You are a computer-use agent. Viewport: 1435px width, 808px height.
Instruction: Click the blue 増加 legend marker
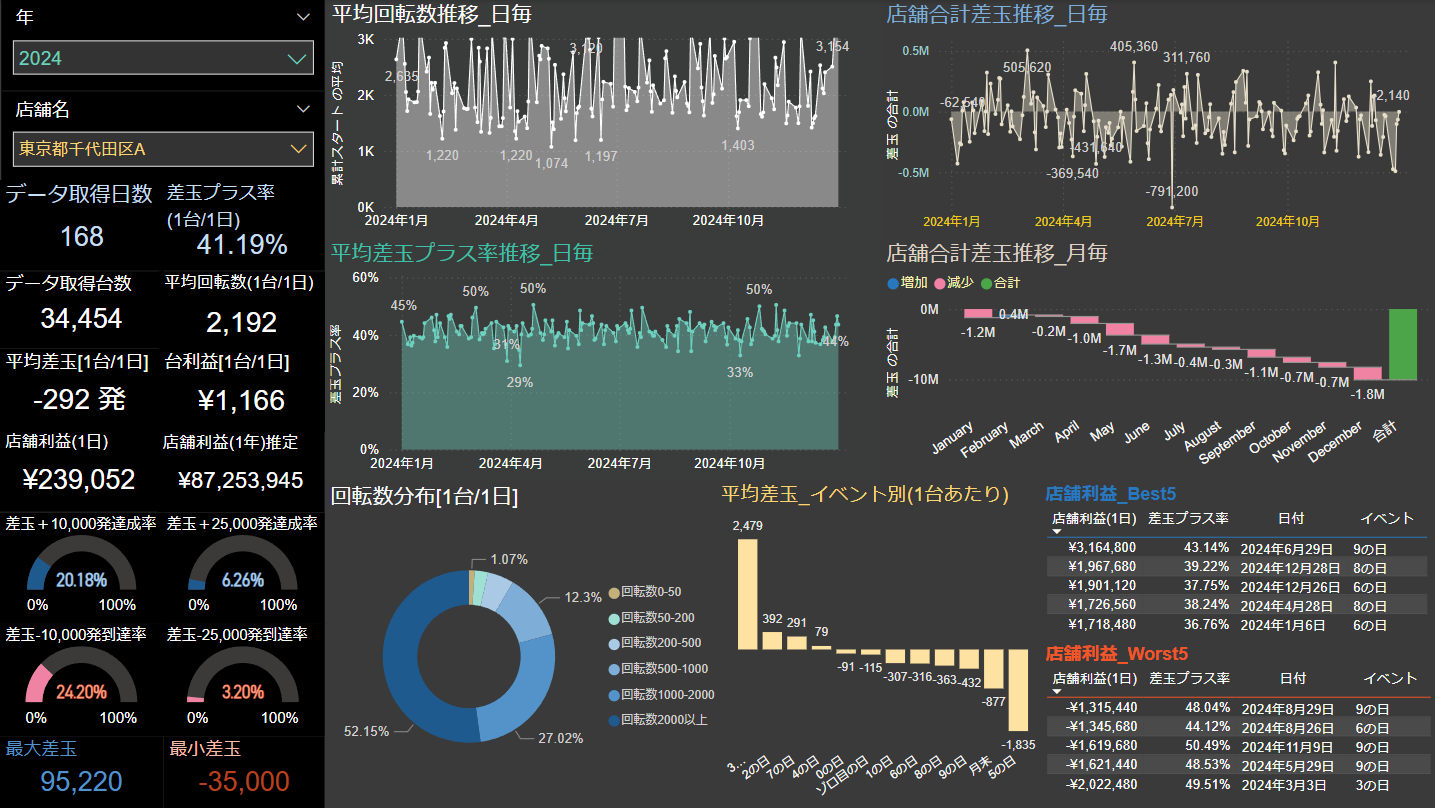pyautogui.click(x=893, y=283)
